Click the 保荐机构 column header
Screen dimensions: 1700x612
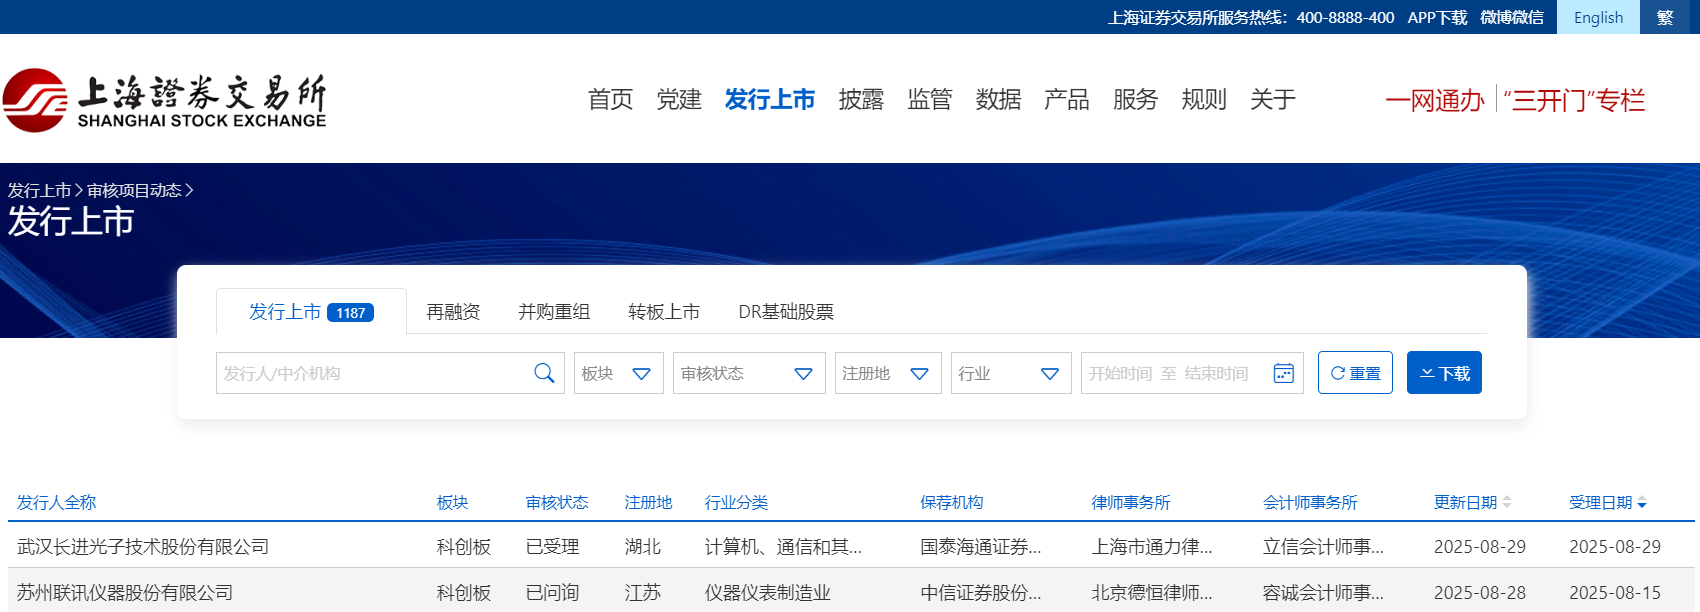coord(952,502)
